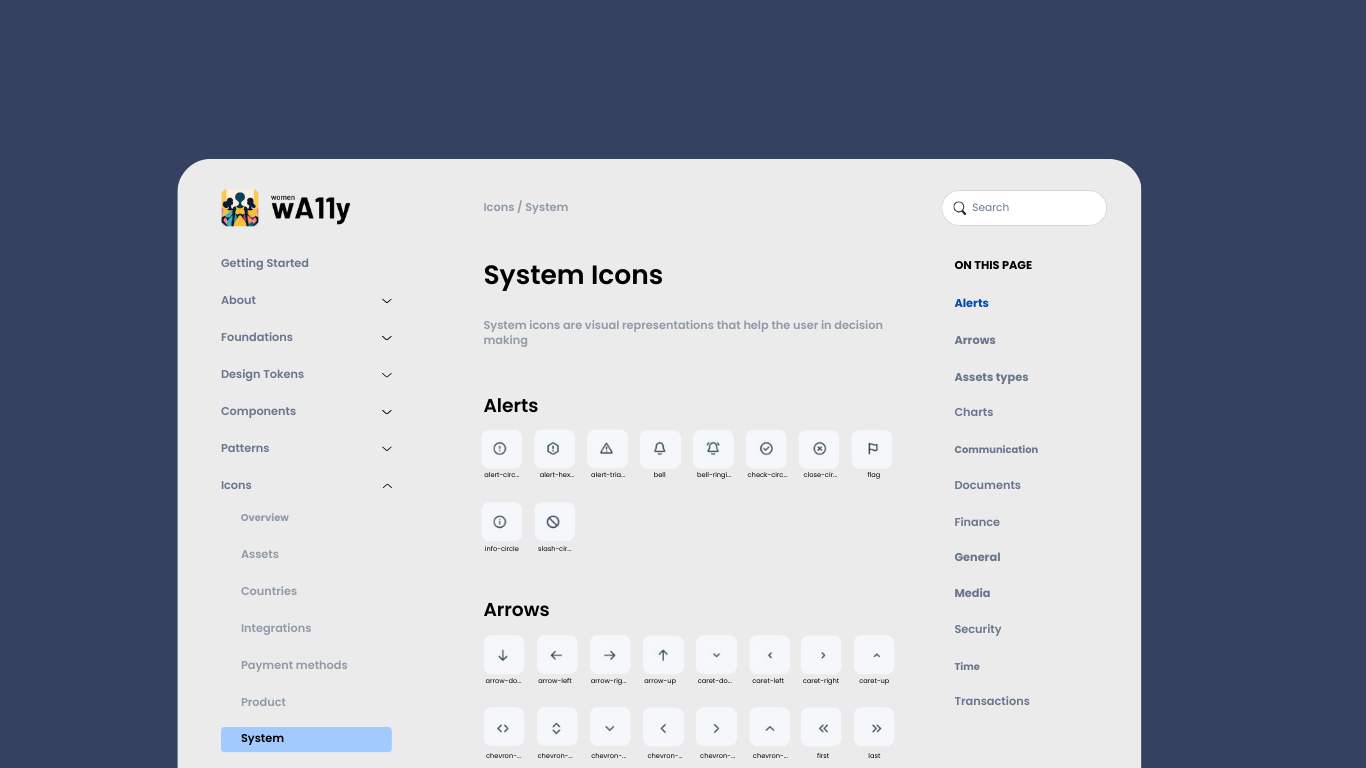
Task: Click the flag icon tile
Action: pyautogui.click(x=872, y=449)
